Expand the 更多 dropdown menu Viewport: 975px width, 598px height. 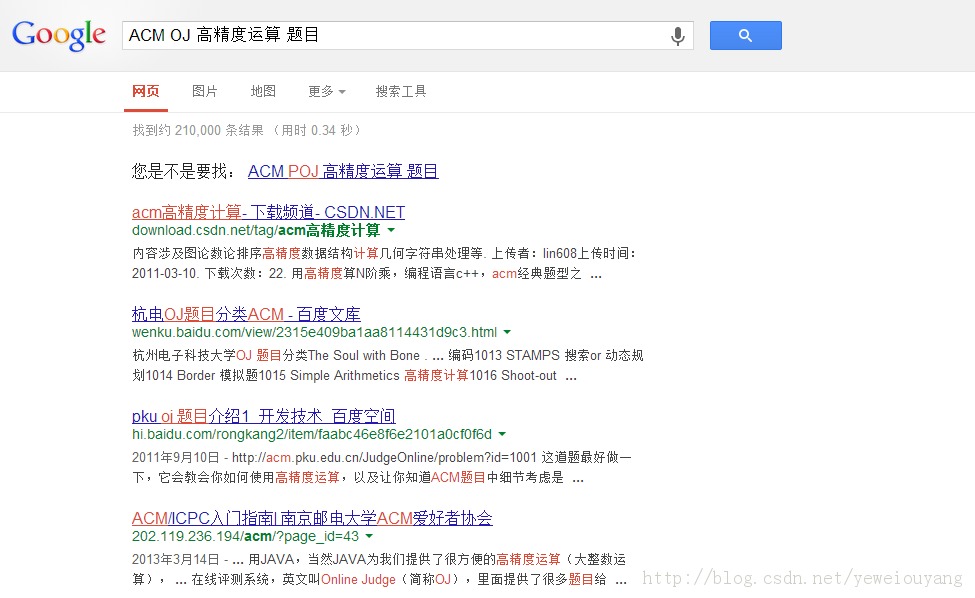coord(326,91)
